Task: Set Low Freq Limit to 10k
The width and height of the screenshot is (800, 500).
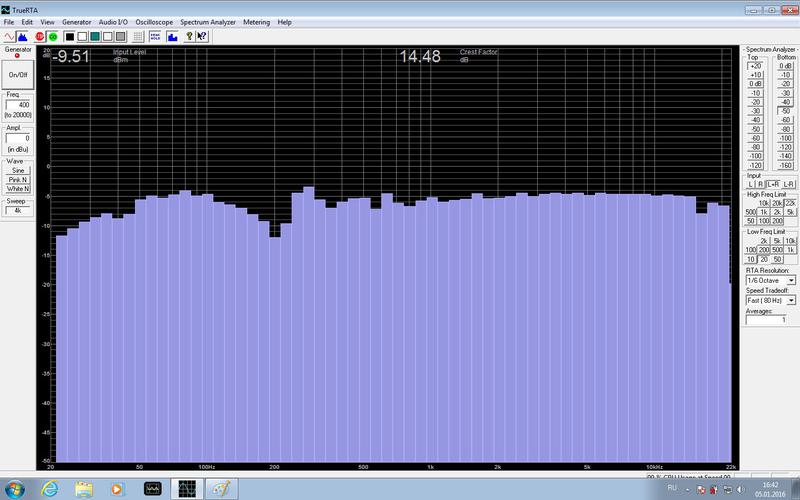Action: (x=790, y=241)
